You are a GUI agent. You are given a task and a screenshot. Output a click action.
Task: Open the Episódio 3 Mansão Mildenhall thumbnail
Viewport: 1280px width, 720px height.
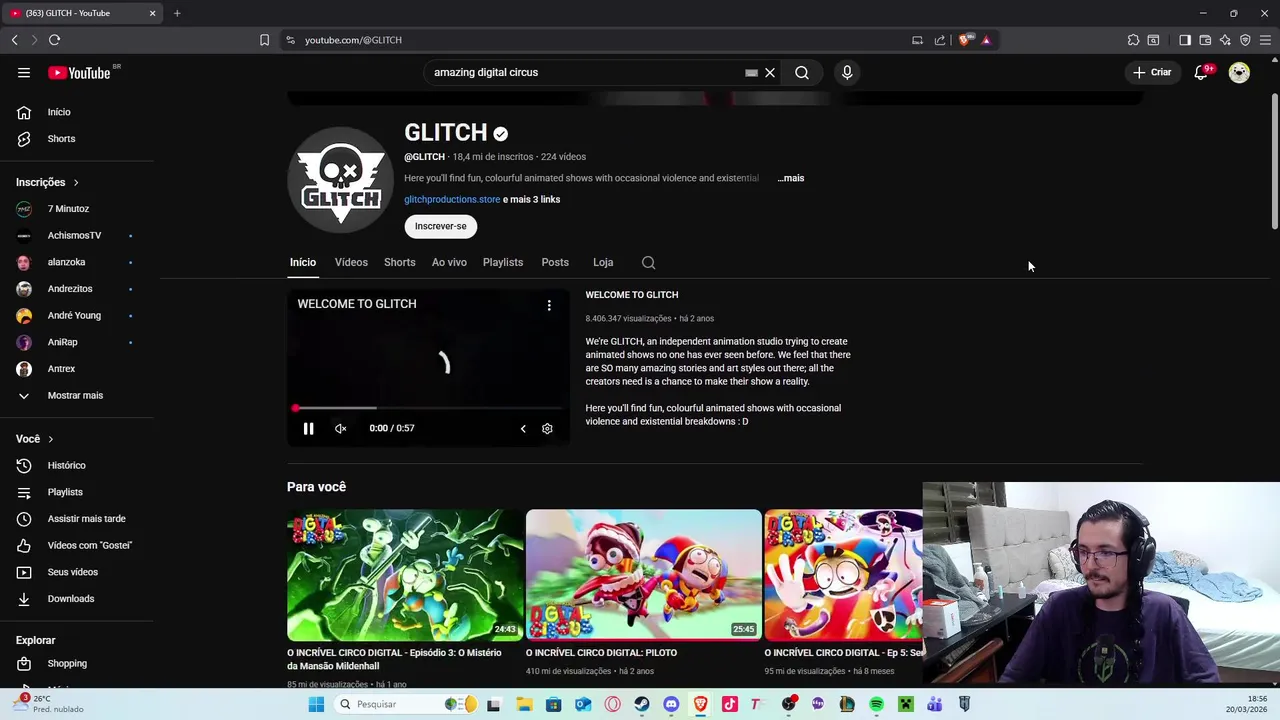405,575
